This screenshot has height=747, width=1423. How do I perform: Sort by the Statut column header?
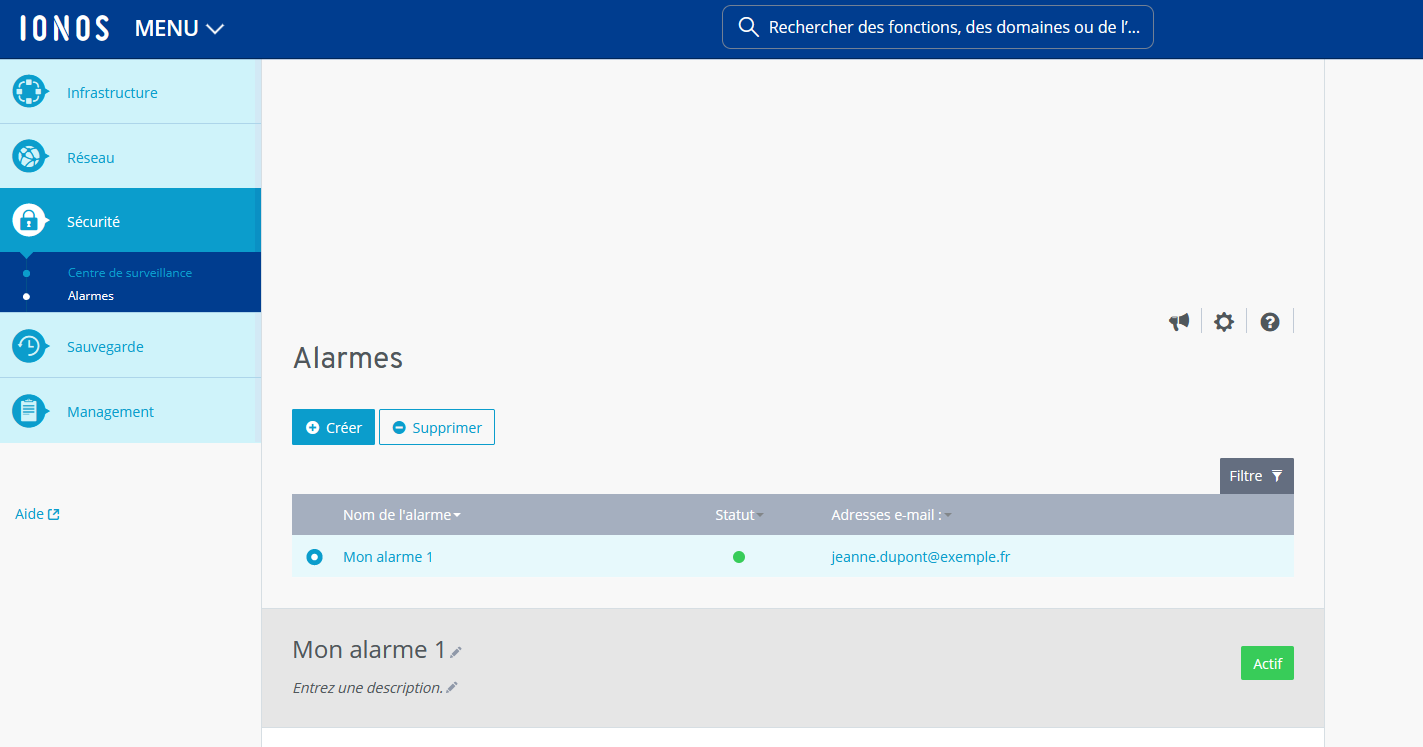(x=738, y=515)
